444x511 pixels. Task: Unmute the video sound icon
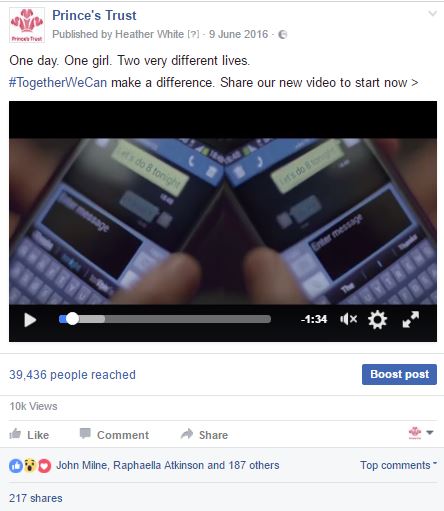[348, 319]
